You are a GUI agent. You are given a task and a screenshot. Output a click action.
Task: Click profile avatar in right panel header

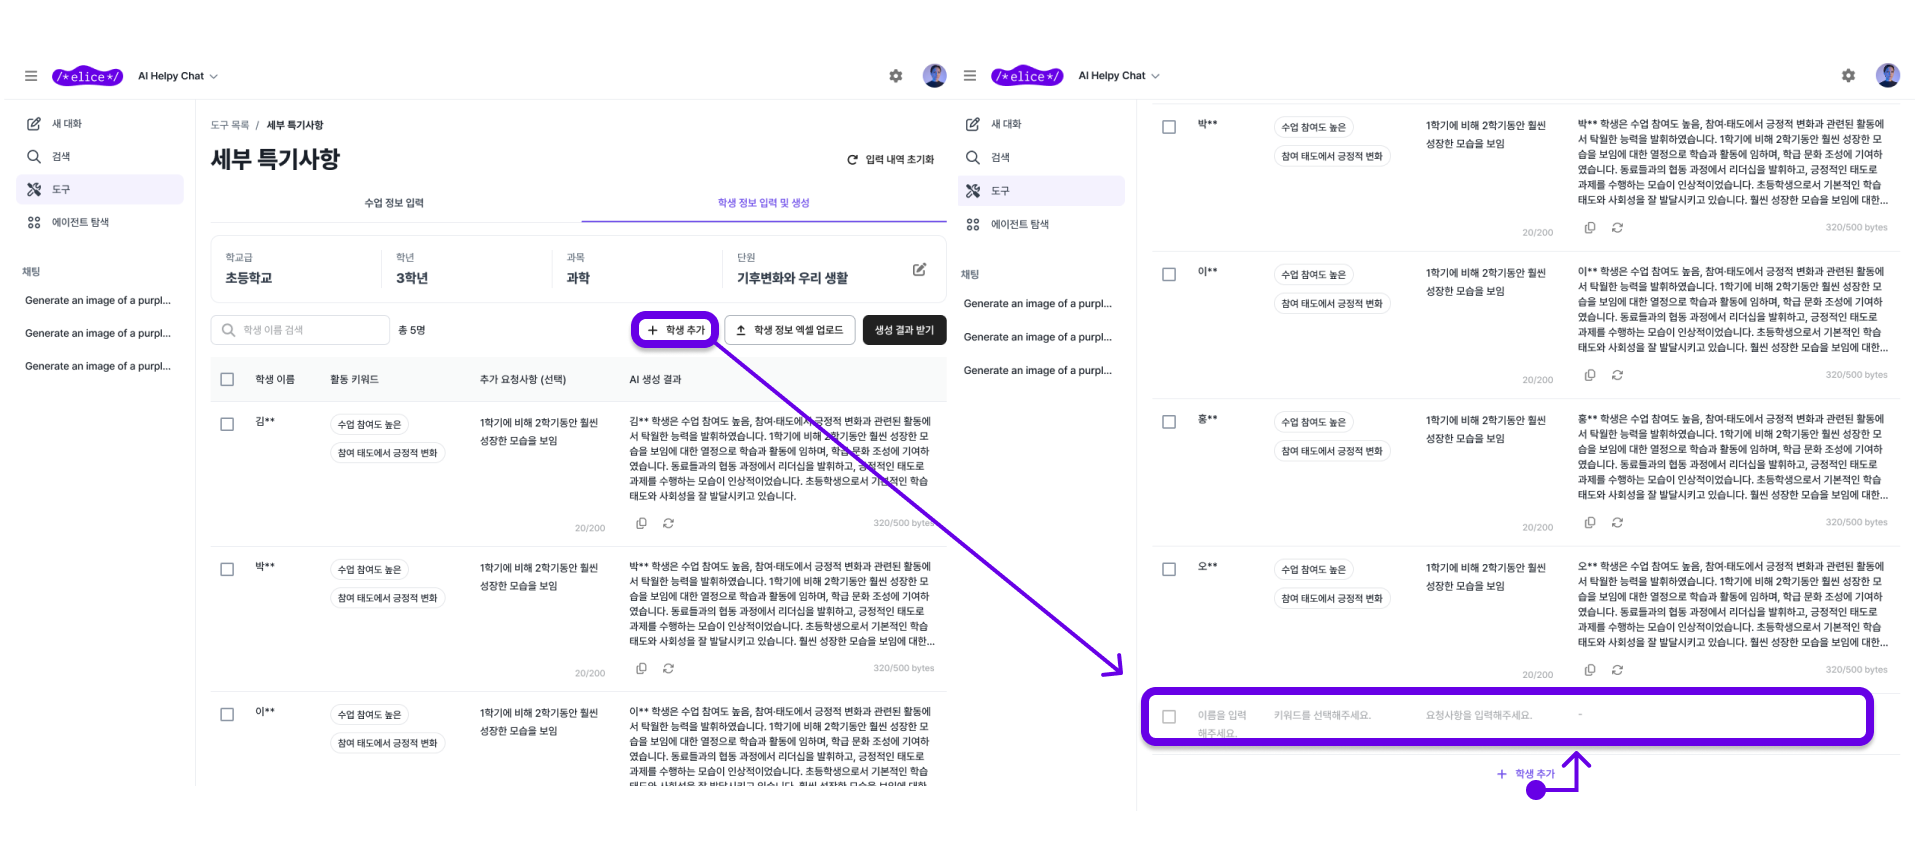[1887, 75]
